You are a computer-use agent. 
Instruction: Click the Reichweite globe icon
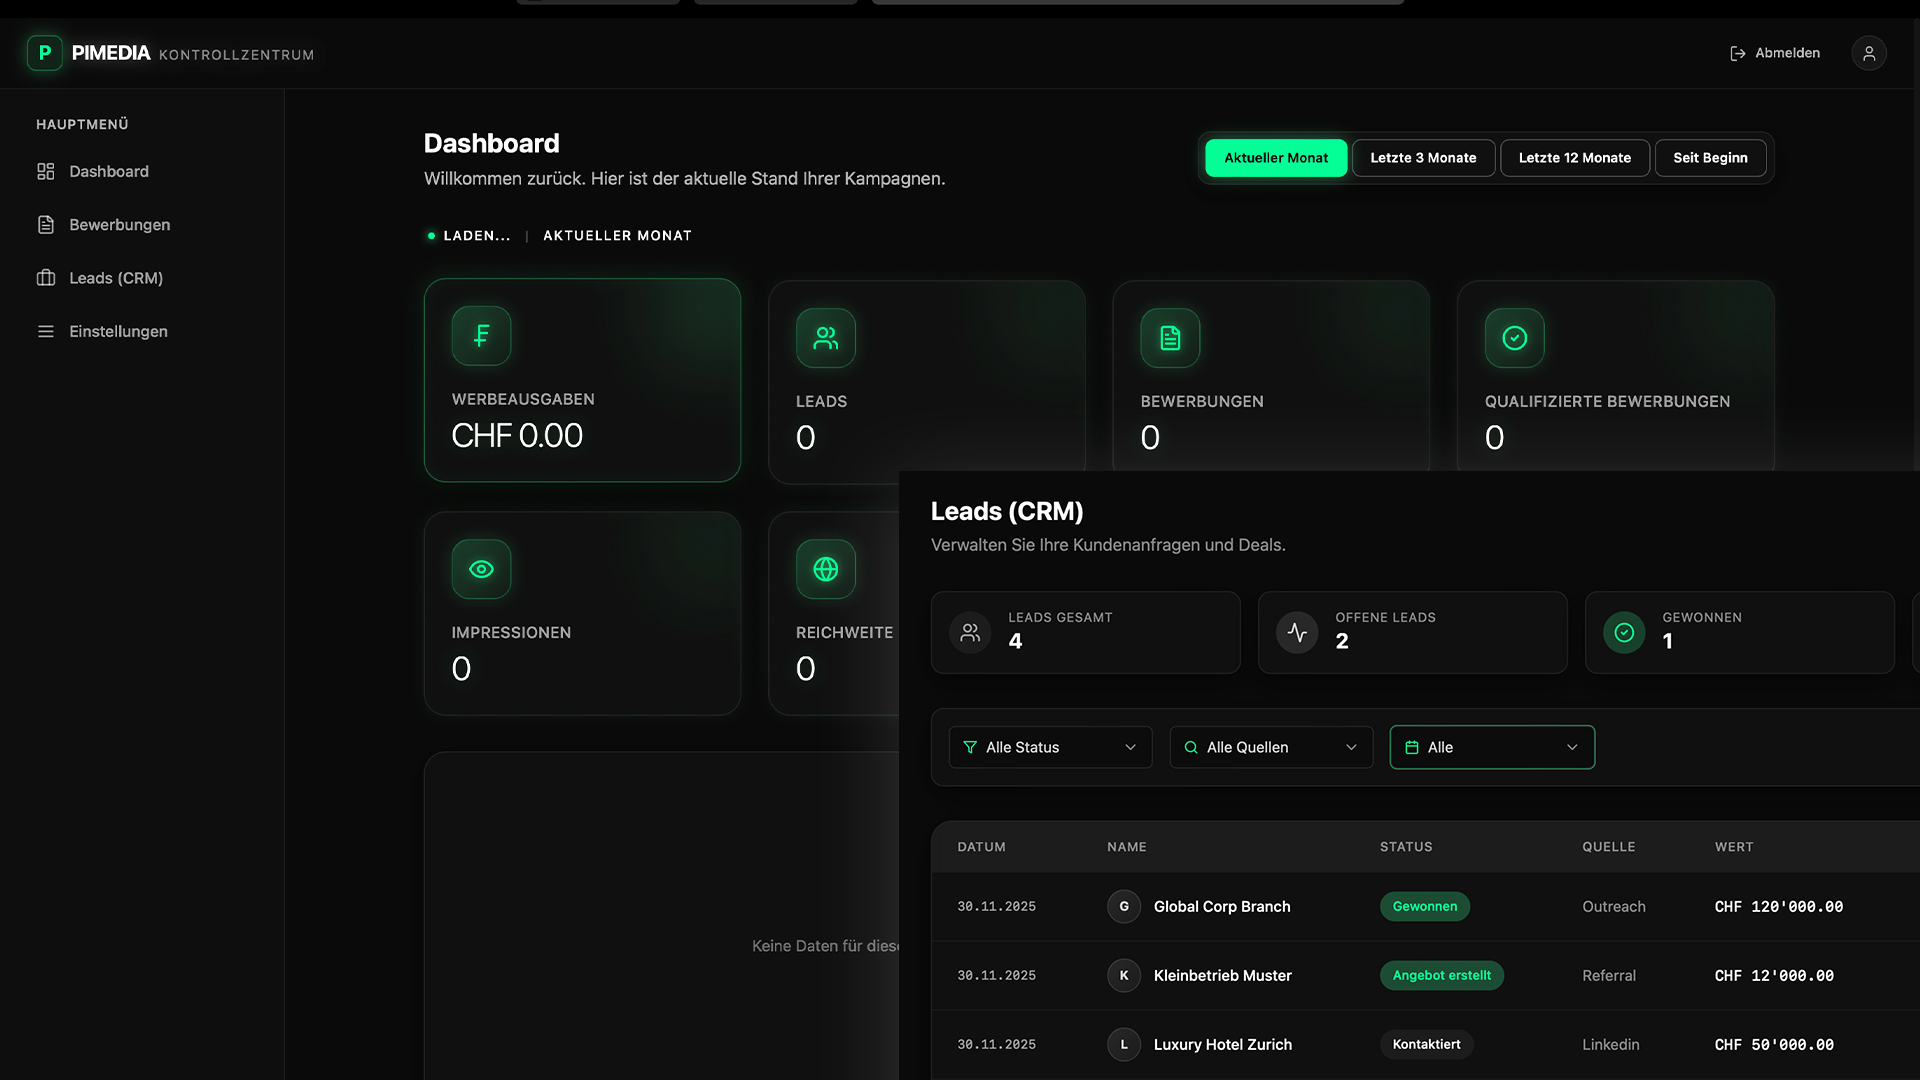825,569
